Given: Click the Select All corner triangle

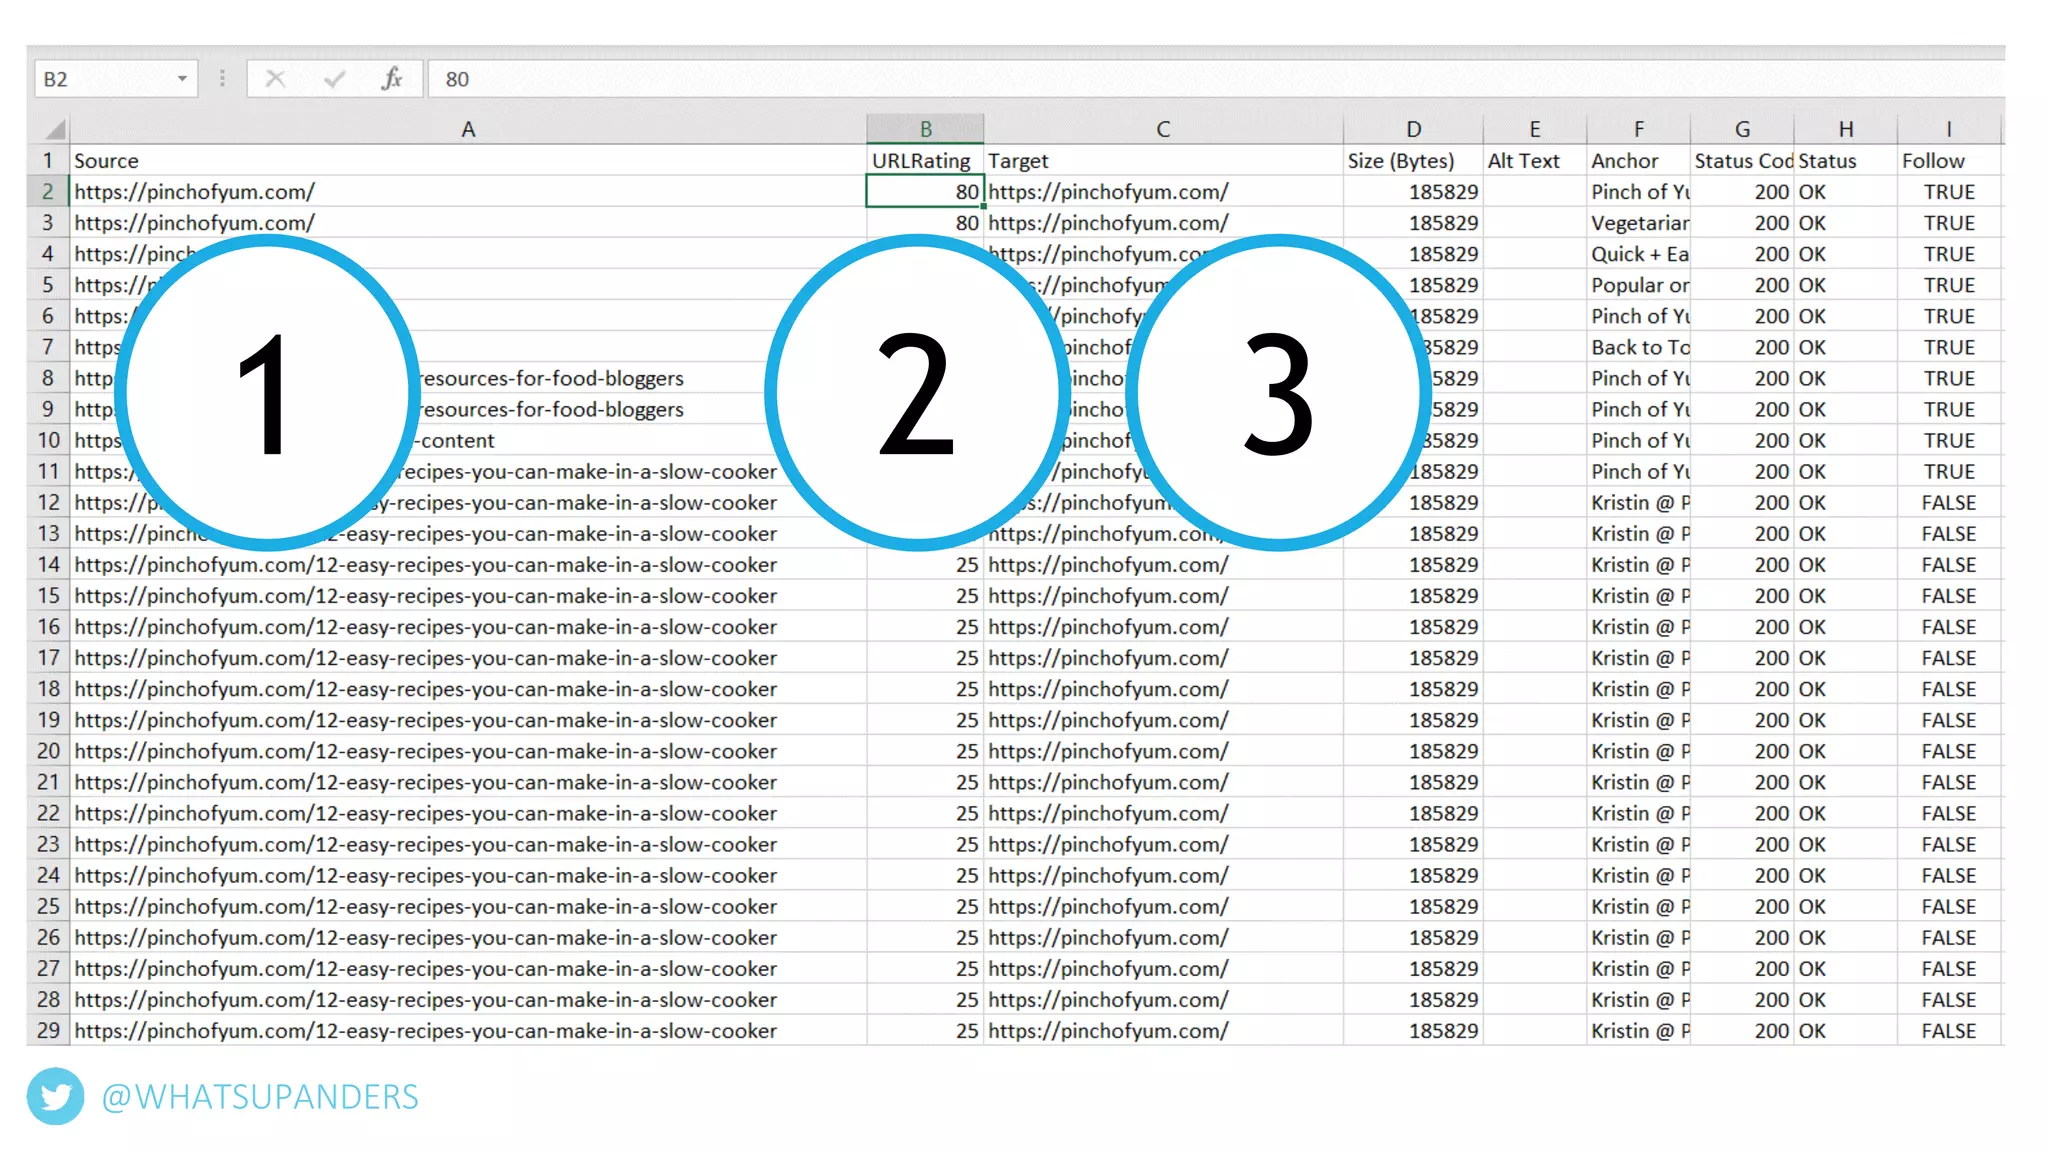Looking at the screenshot, I should click(x=55, y=129).
